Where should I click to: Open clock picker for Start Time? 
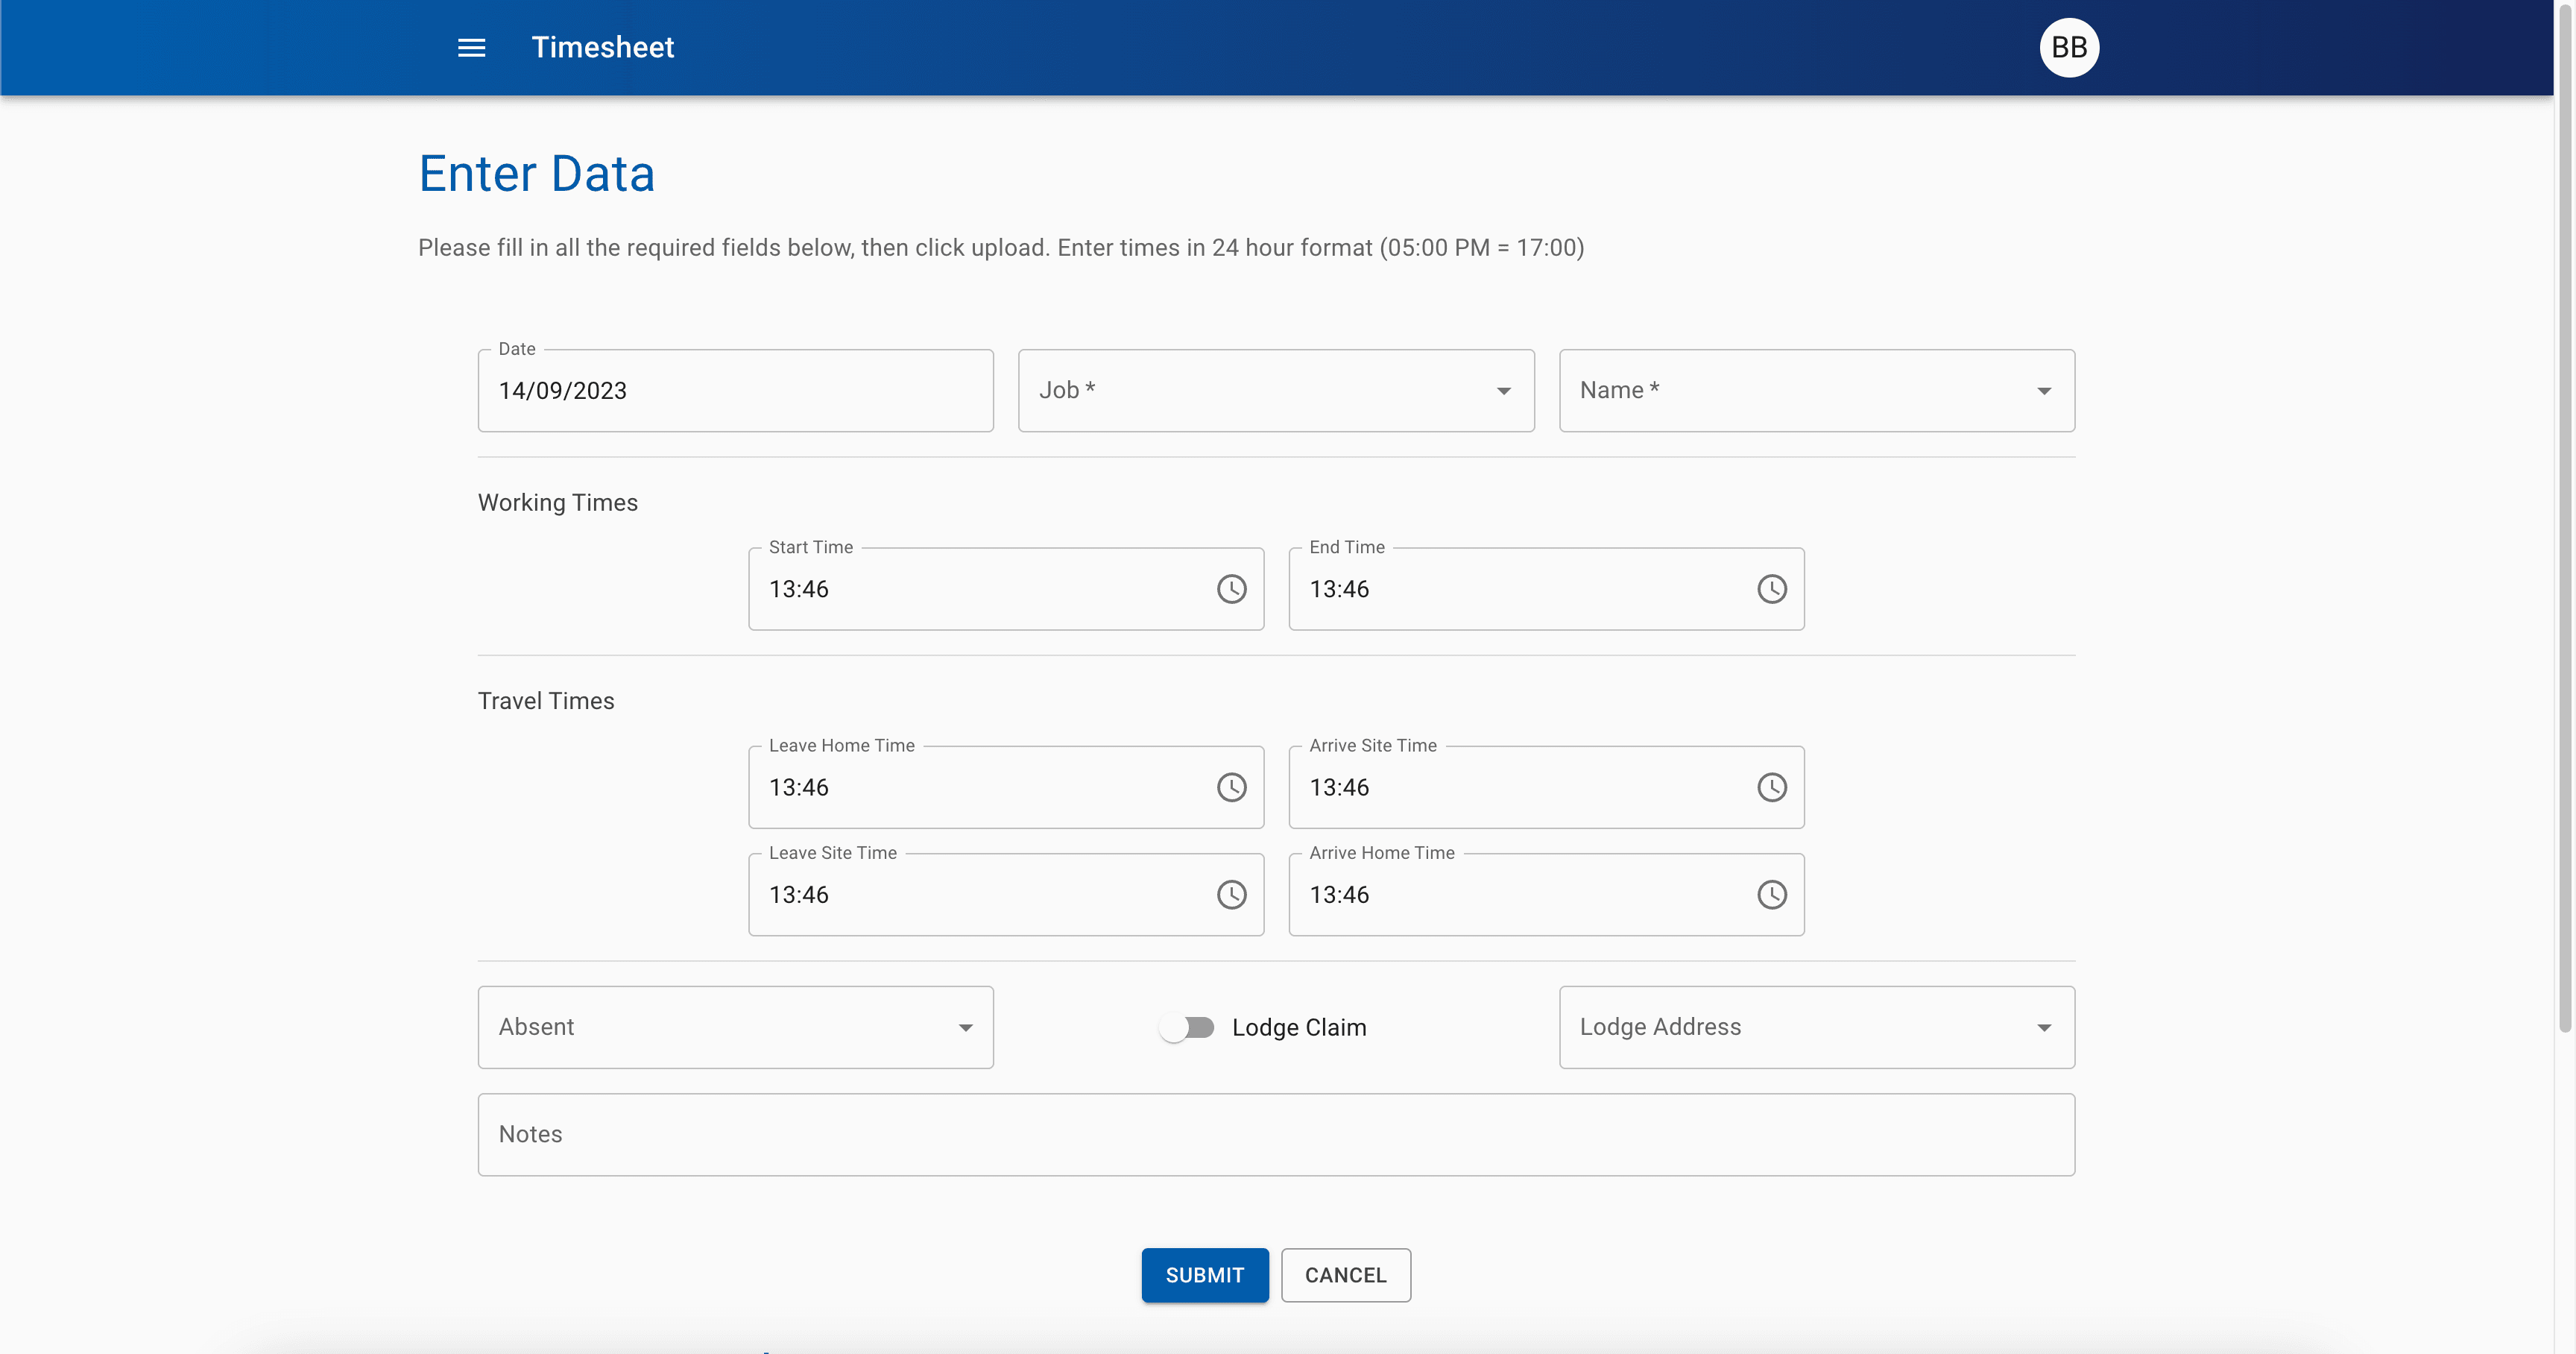click(x=1231, y=589)
